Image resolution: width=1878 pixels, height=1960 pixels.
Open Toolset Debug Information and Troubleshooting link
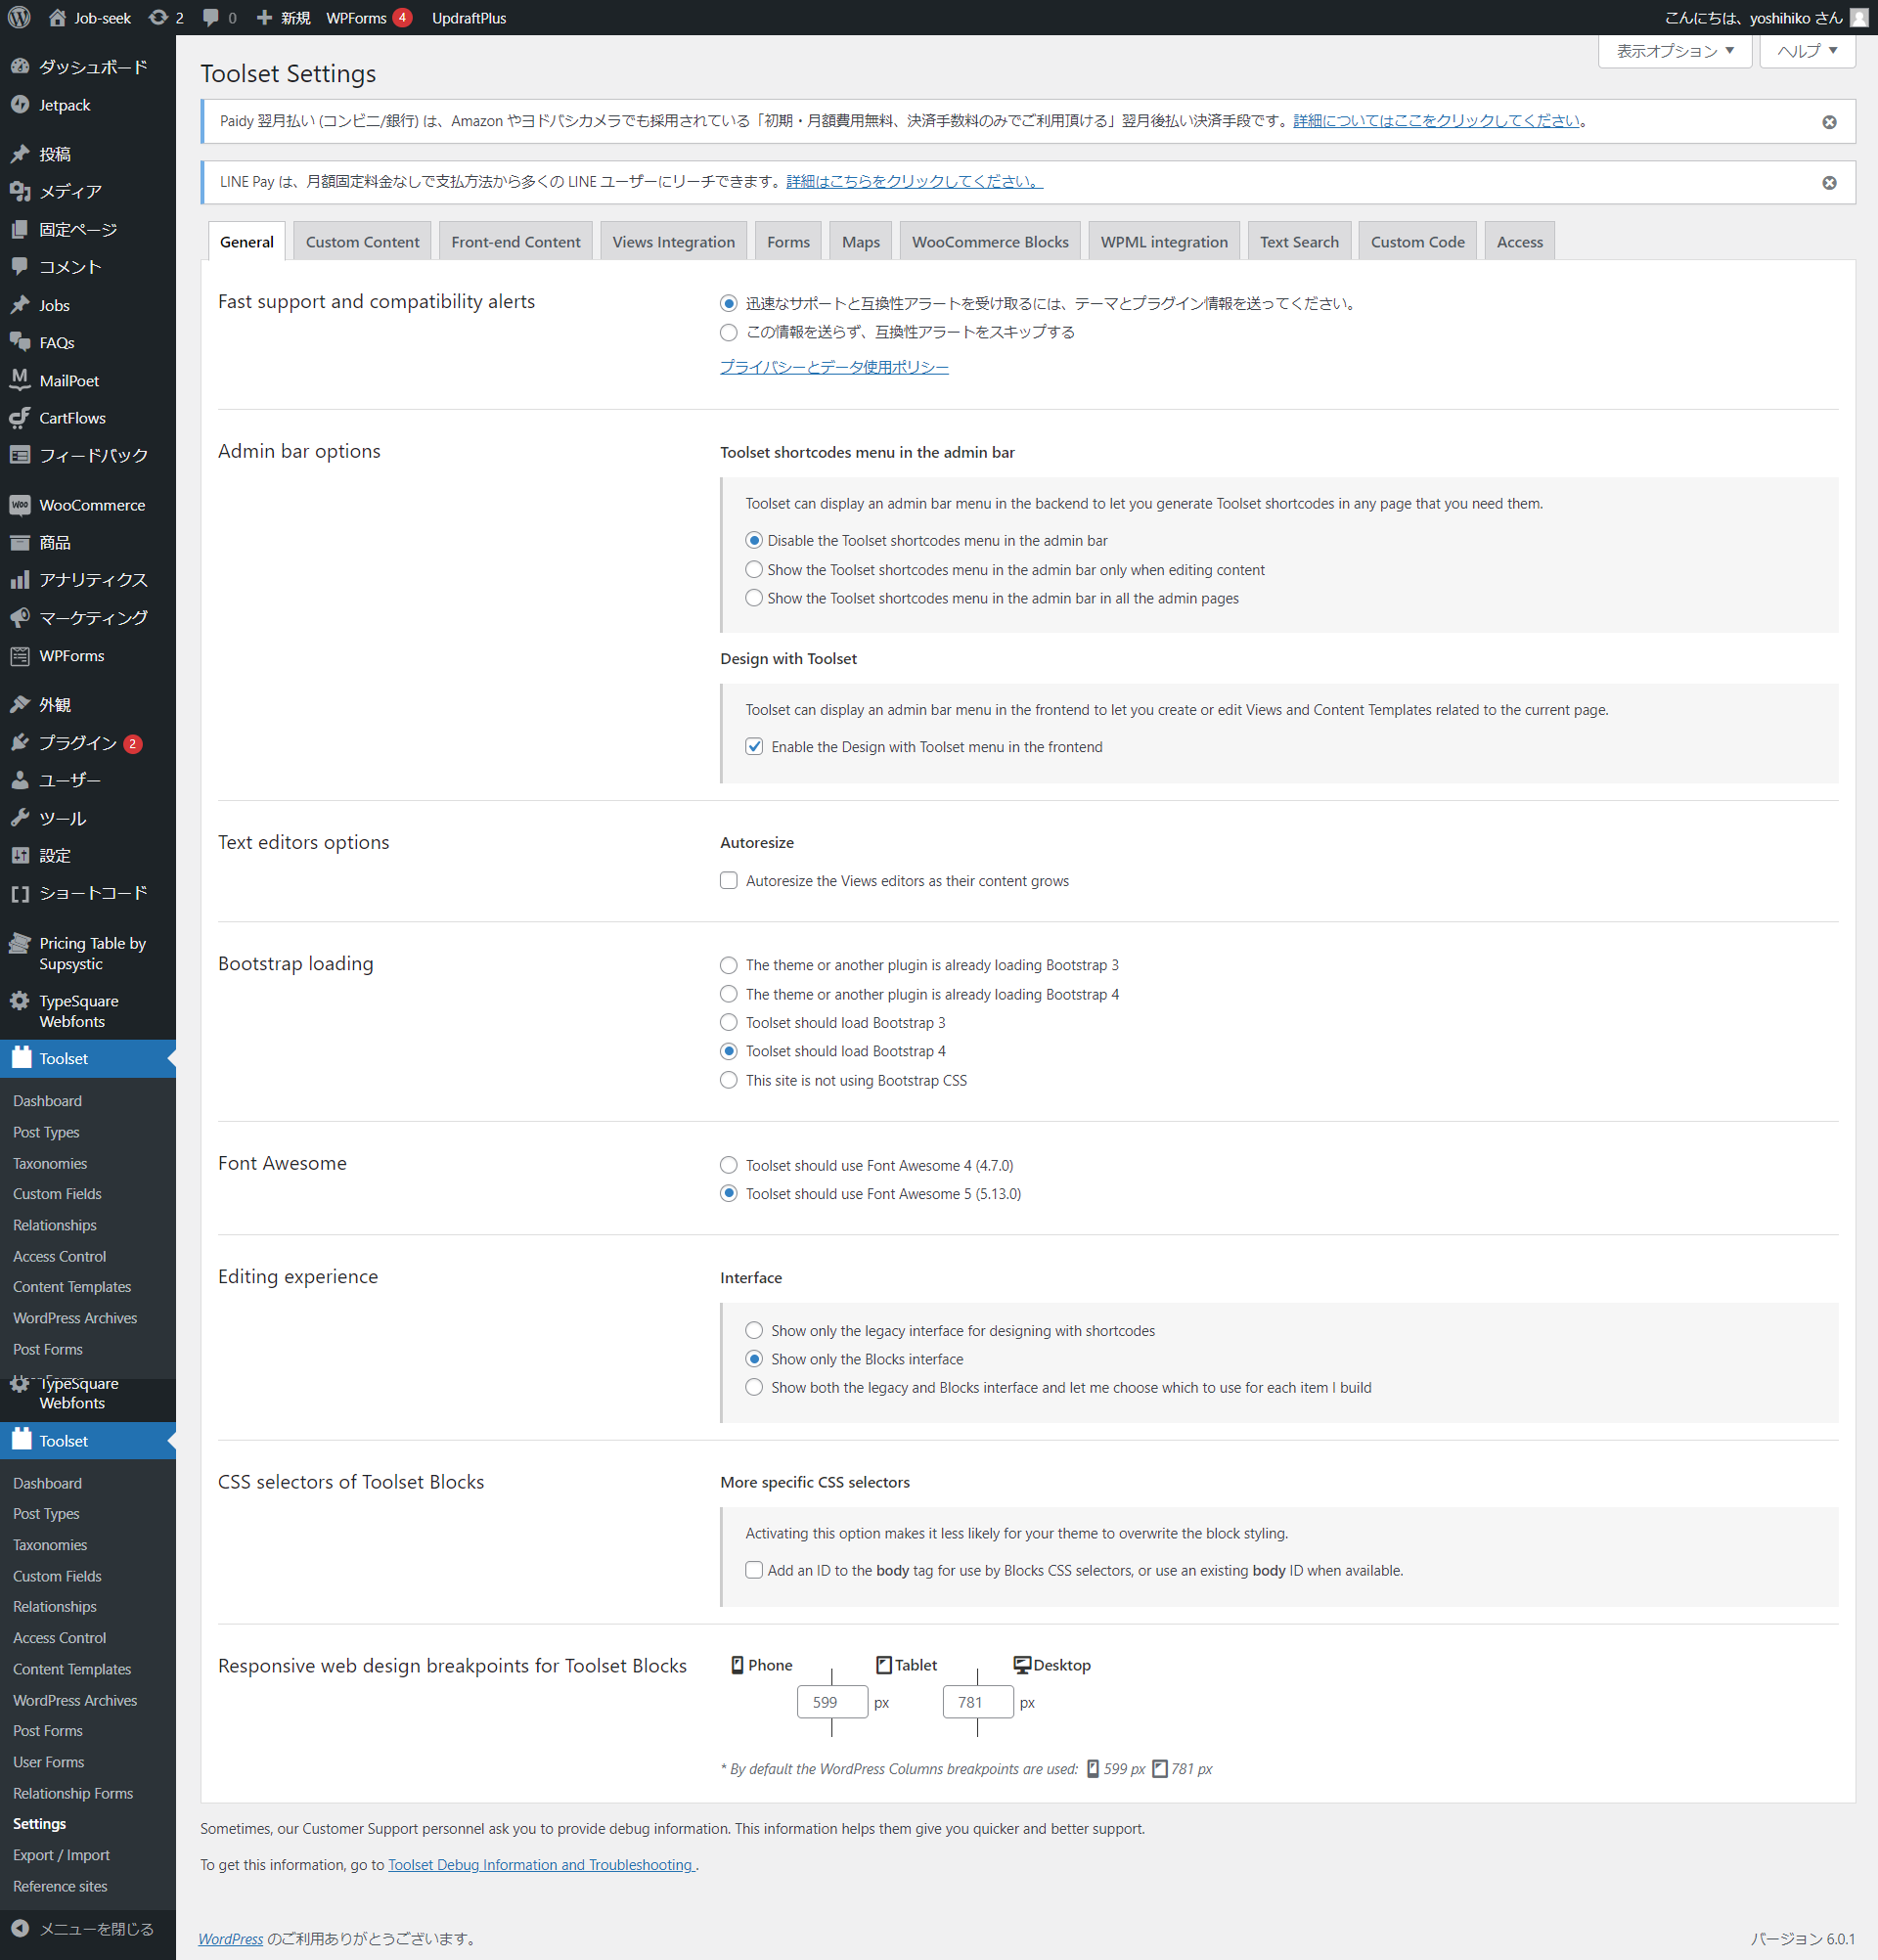pyautogui.click(x=541, y=1865)
